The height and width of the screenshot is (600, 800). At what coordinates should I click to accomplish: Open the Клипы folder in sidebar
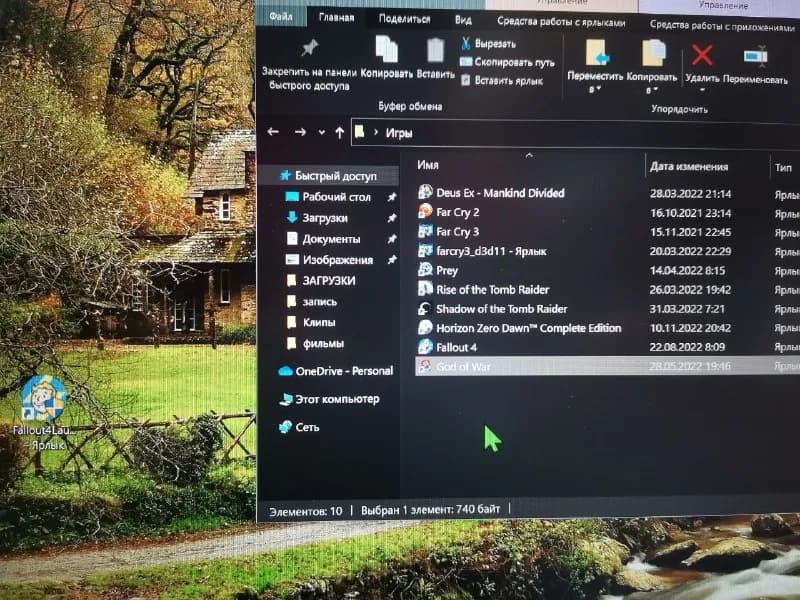tap(319, 322)
